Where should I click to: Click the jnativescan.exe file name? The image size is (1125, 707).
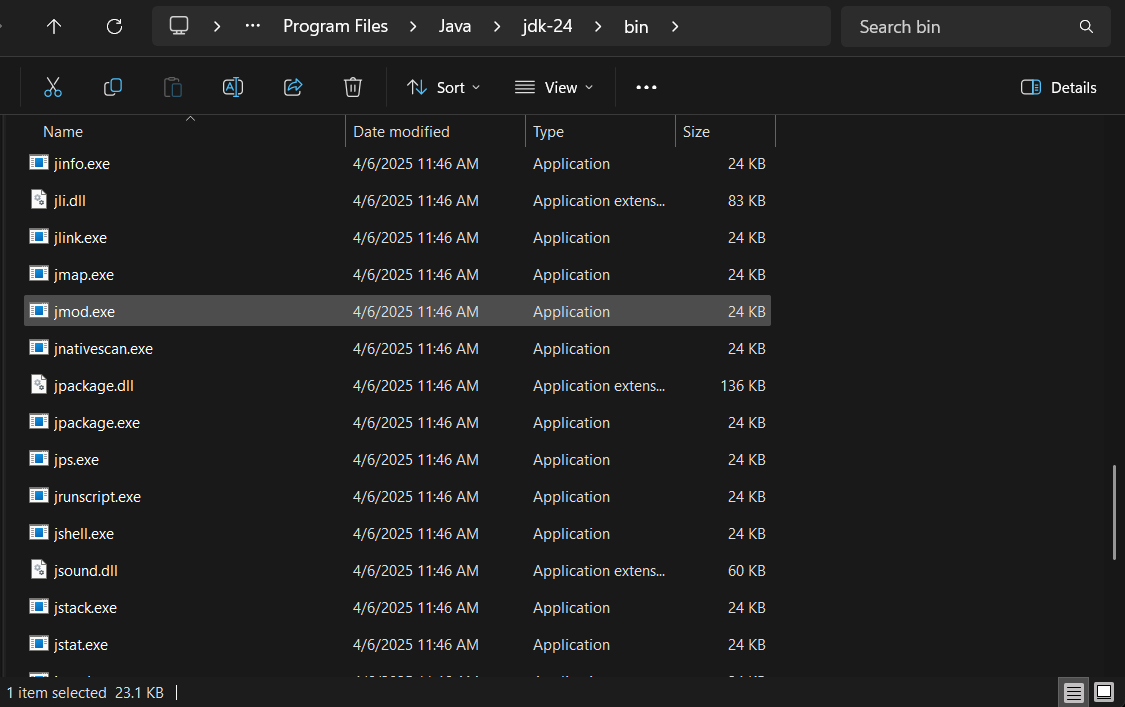[x=103, y=349]
